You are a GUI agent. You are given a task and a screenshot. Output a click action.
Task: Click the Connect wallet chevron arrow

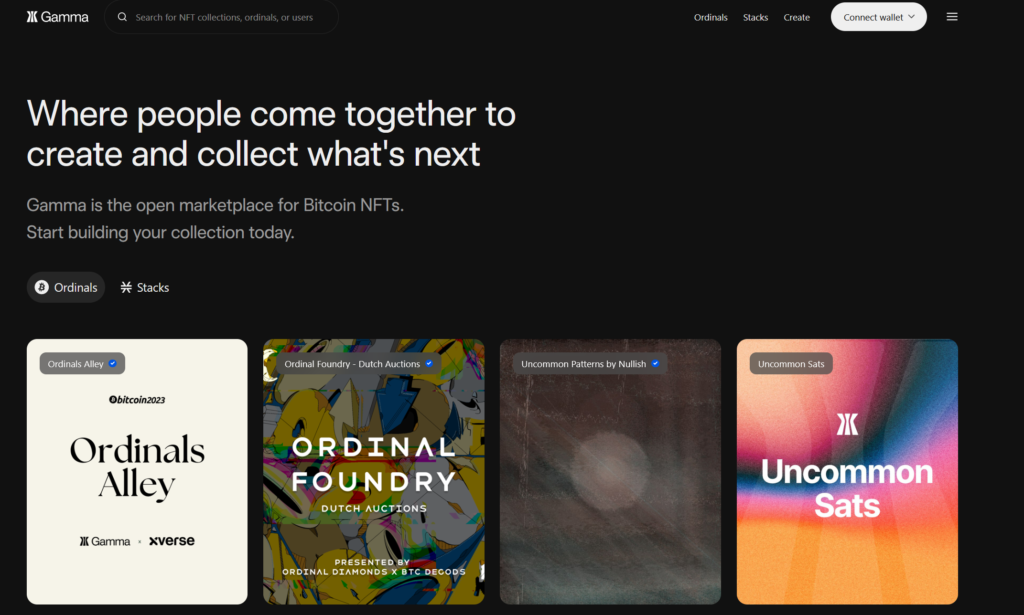coord(912,17)
